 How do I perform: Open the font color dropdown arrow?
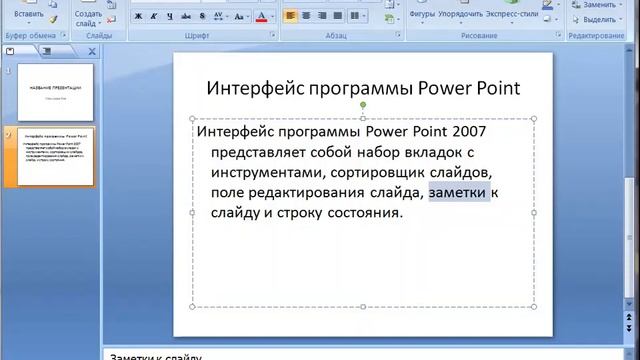pos(273,17)
